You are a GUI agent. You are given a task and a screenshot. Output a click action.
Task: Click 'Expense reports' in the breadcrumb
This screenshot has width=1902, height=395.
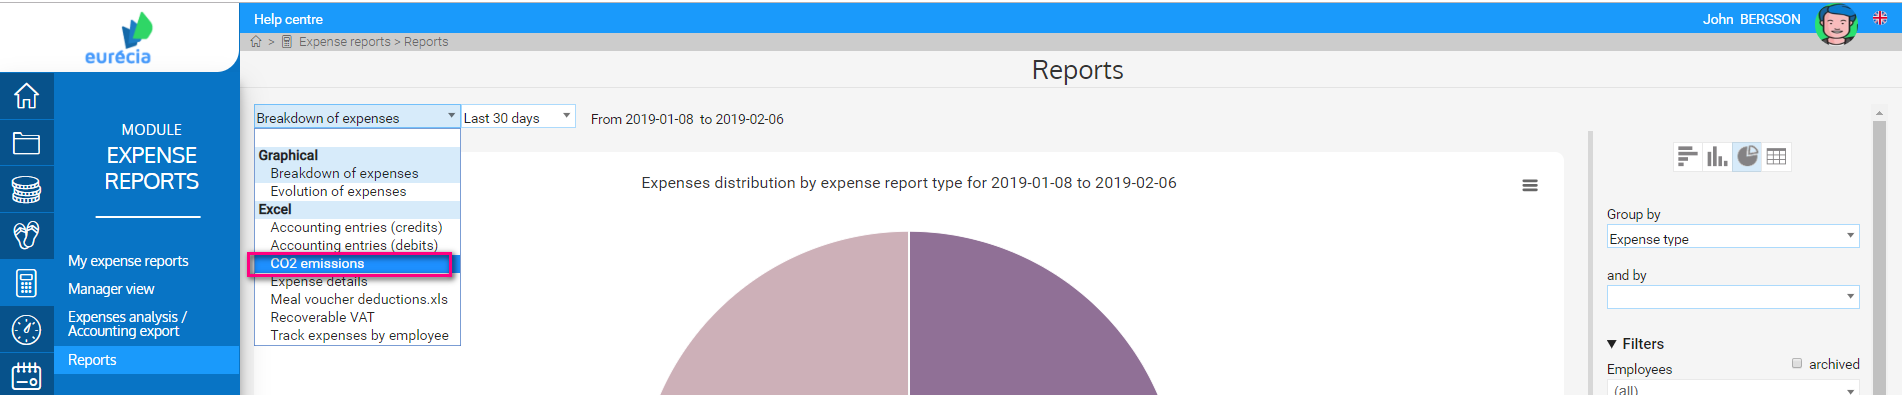(344, 42)
